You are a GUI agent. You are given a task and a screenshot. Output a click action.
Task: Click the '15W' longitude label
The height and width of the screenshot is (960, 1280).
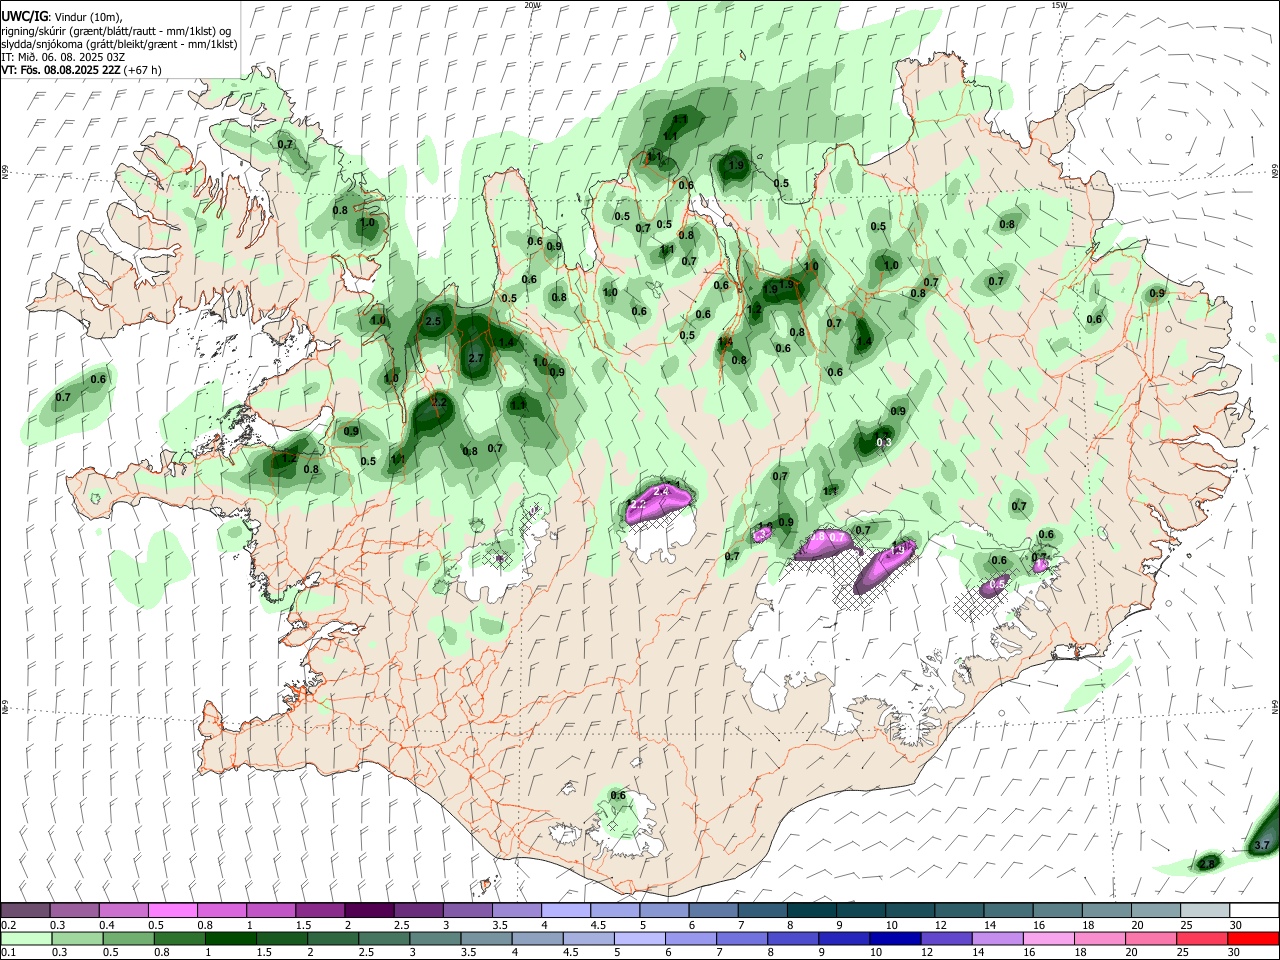pos(1060,5)
